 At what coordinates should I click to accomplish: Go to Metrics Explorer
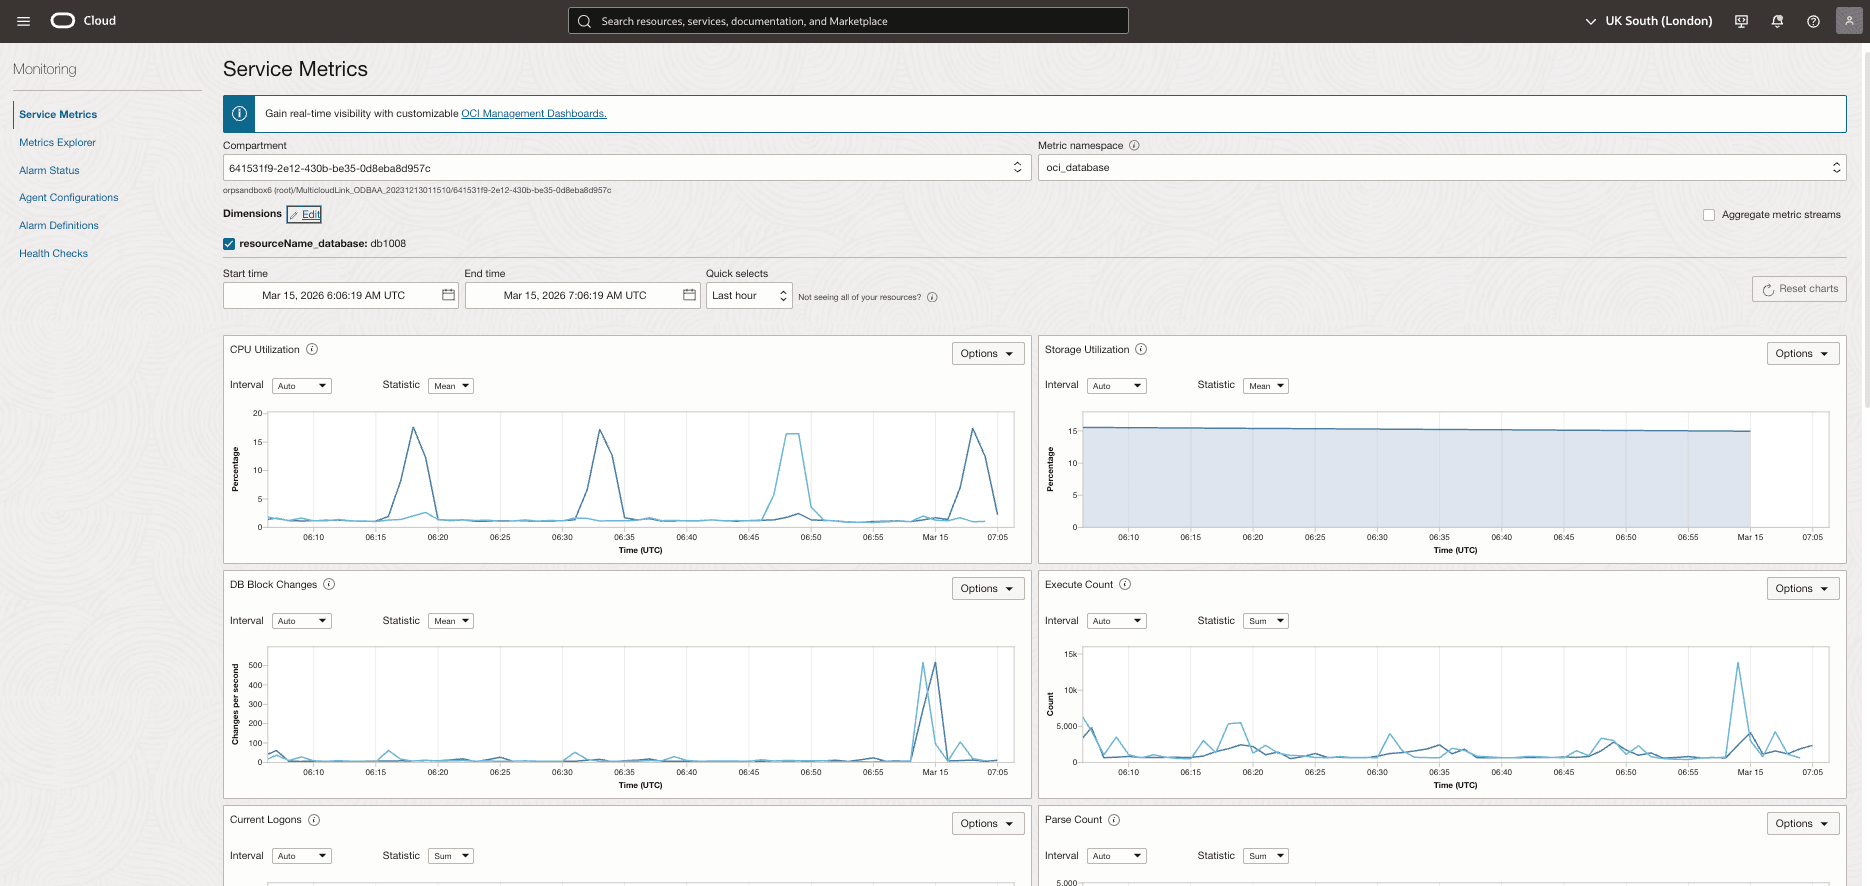(57, 143)
